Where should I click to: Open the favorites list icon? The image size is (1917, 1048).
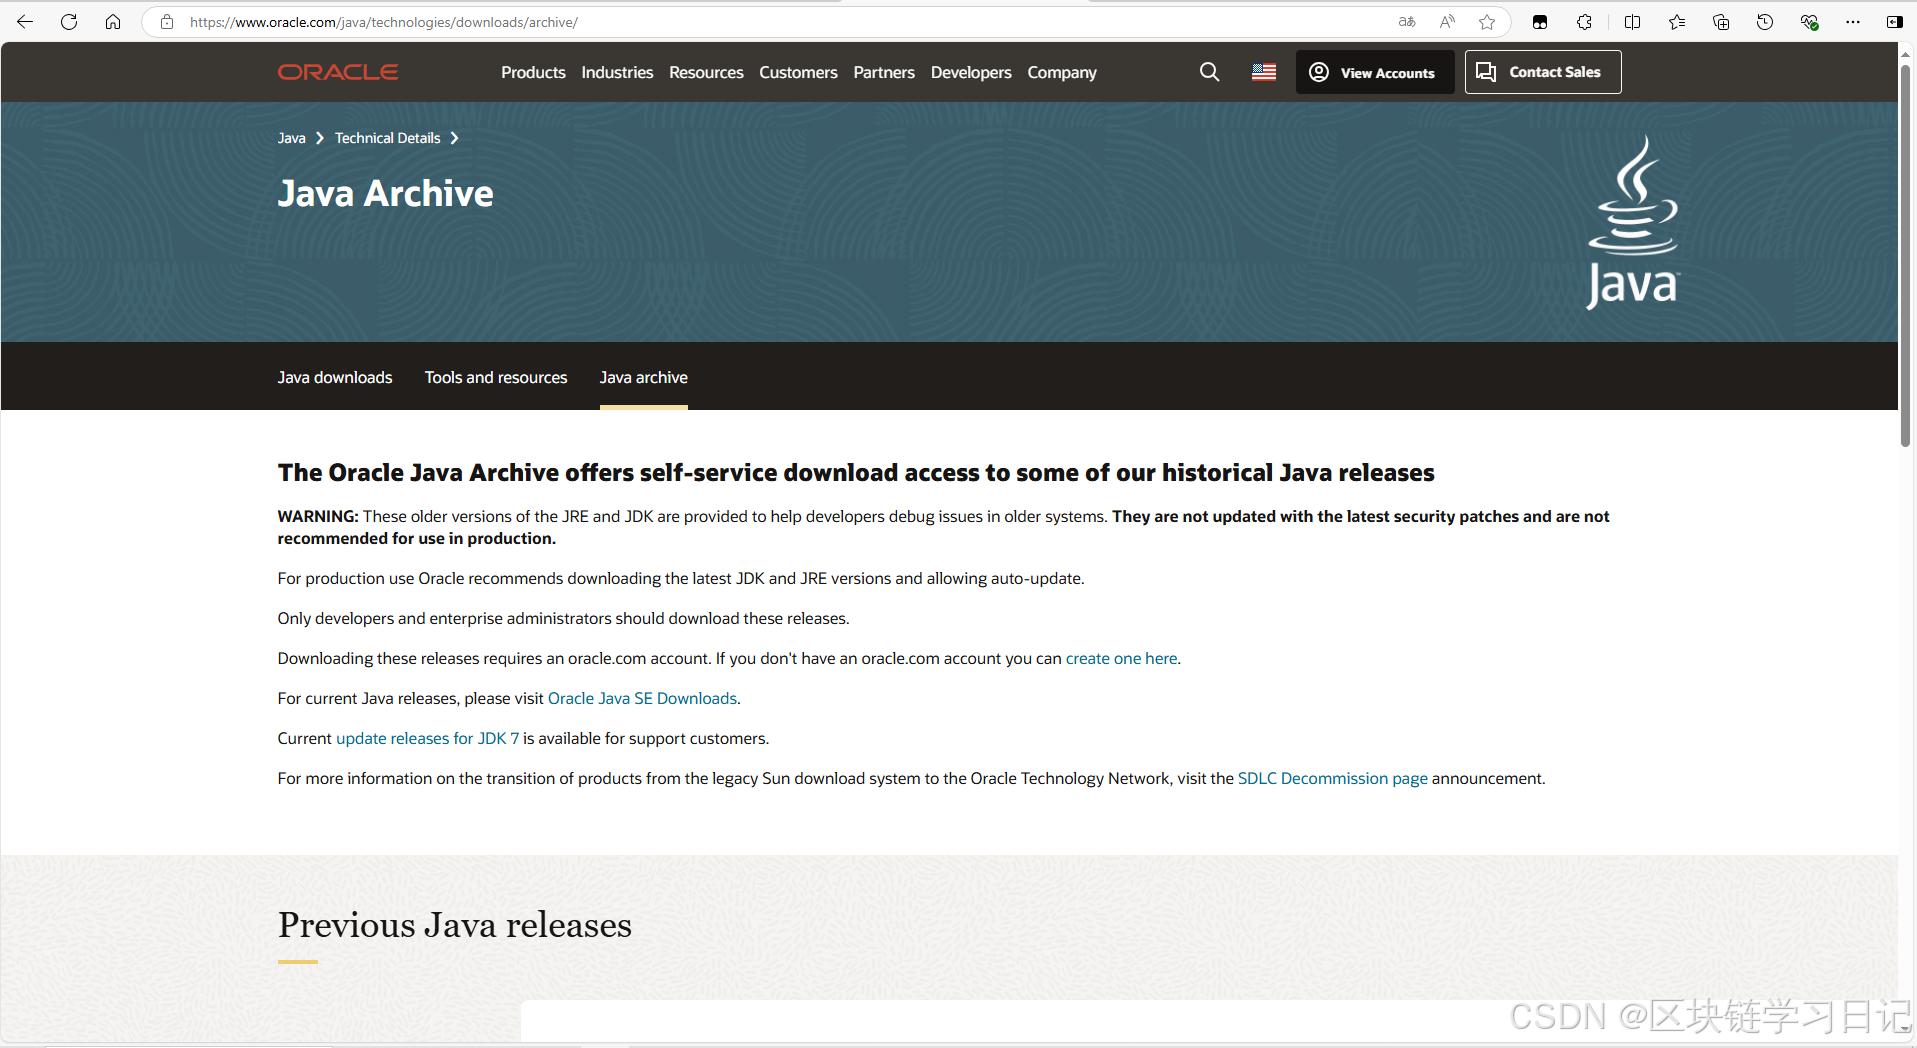click(1677, 22)
